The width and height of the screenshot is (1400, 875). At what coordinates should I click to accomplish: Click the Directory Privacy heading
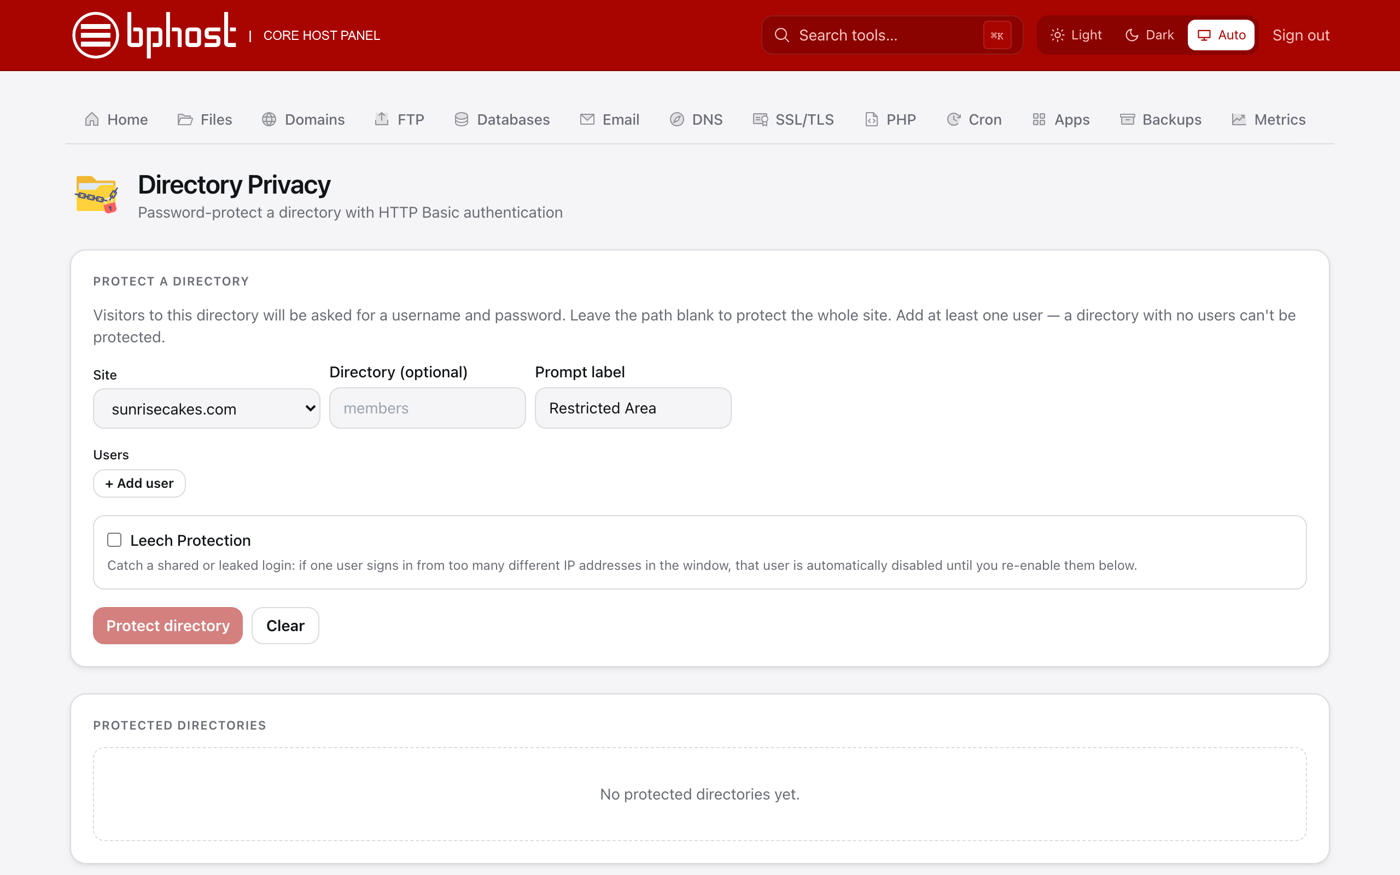coord(234,185)
